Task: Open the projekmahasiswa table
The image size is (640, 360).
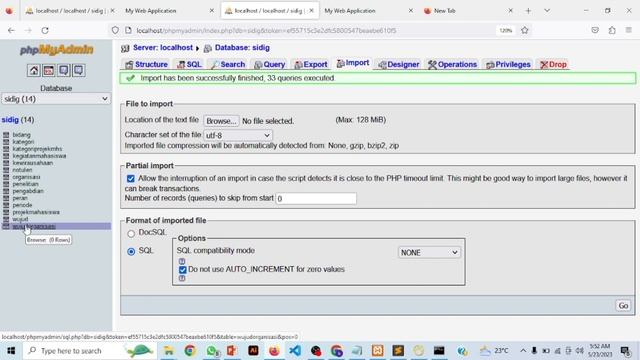Action: tap(36, 212)
